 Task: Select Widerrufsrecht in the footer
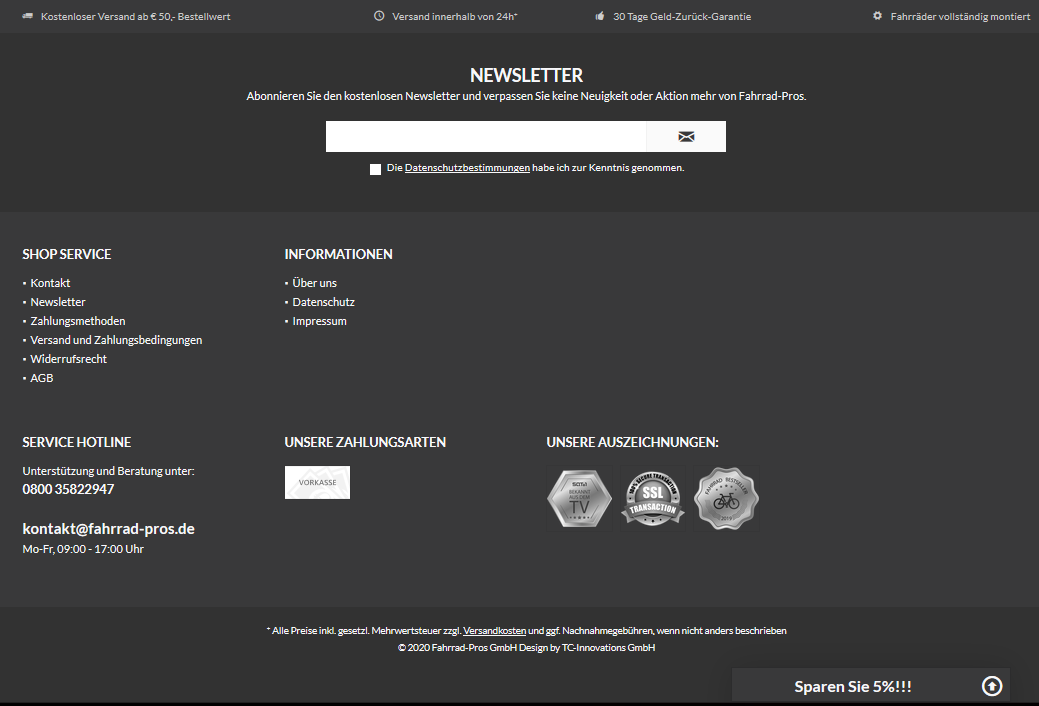(68, 359)
